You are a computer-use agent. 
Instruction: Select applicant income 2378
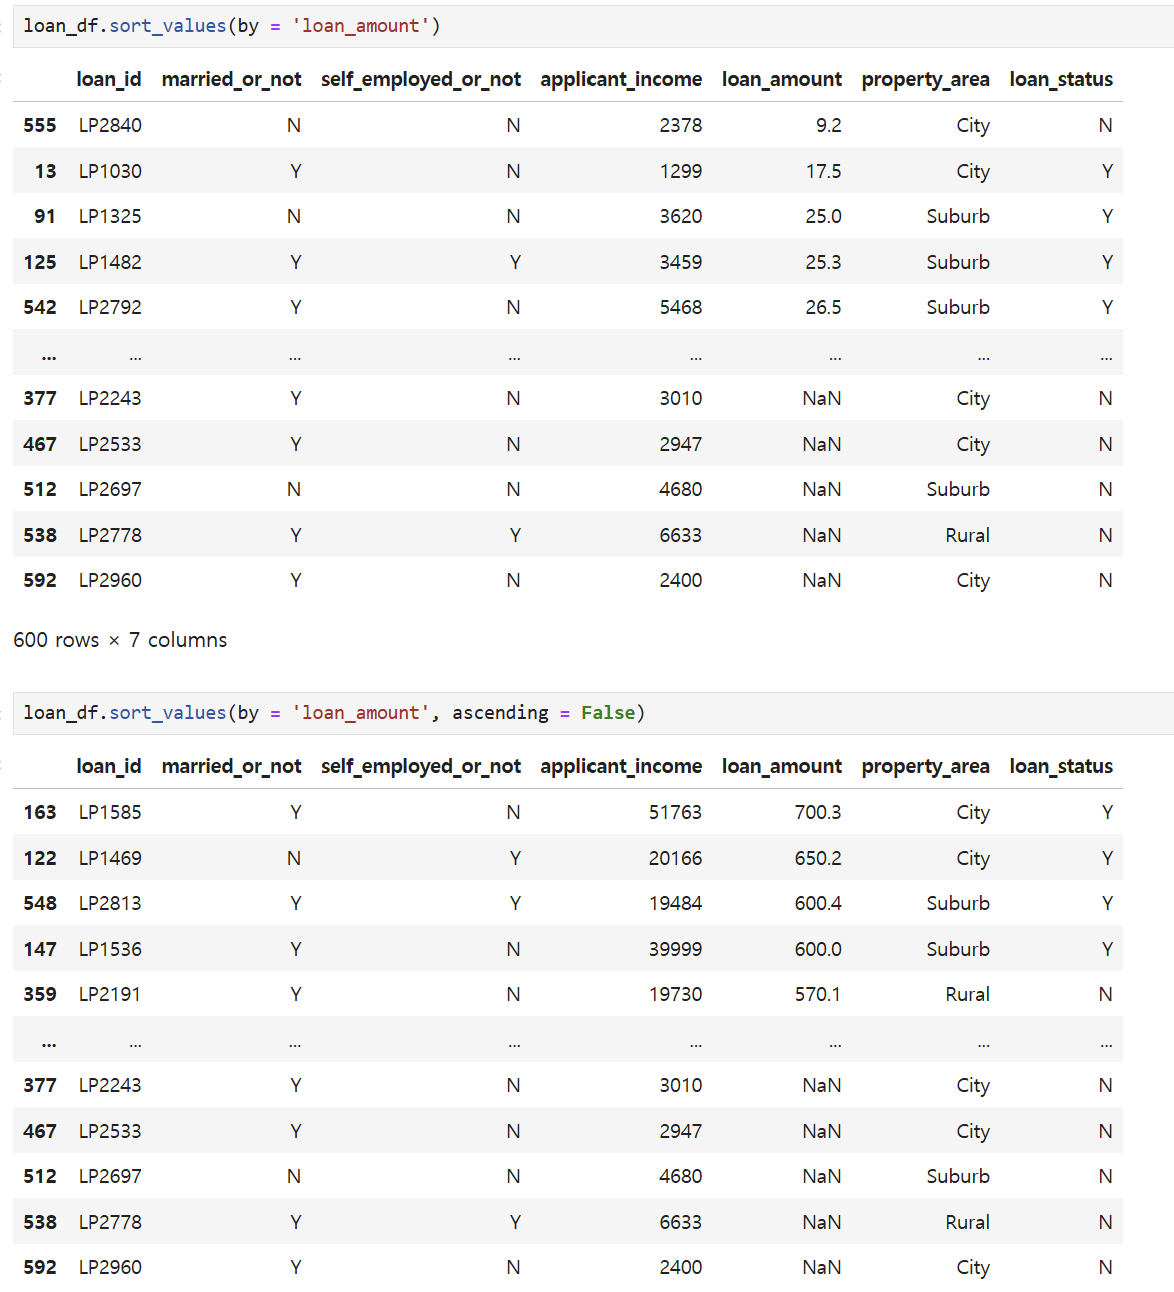680,125
